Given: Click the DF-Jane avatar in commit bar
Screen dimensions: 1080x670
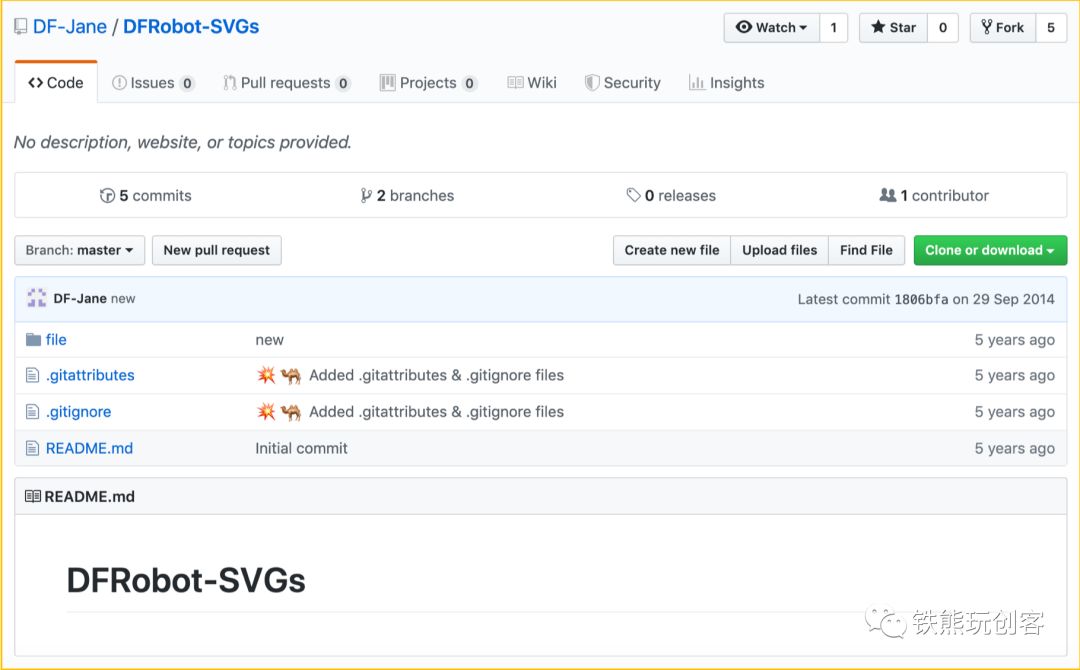Looking at the screenshot, I should pyautogui.click(x=37, y=298).
